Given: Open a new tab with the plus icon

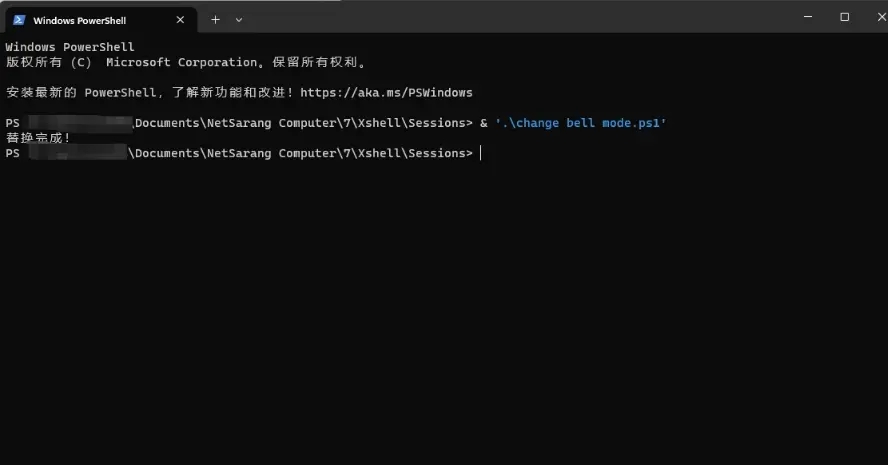Looking at the screenshot, I should click(215, 20).
